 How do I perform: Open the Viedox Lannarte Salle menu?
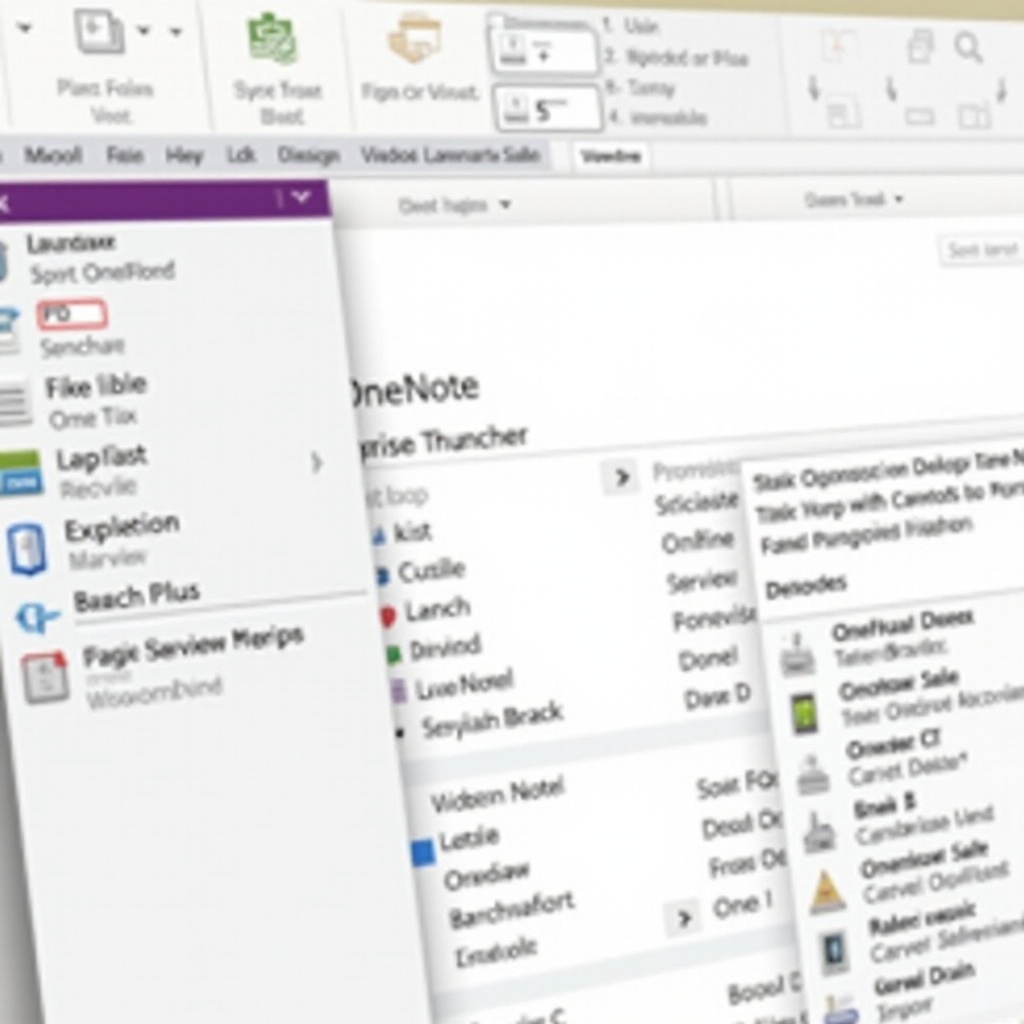(x=450, y=155)
